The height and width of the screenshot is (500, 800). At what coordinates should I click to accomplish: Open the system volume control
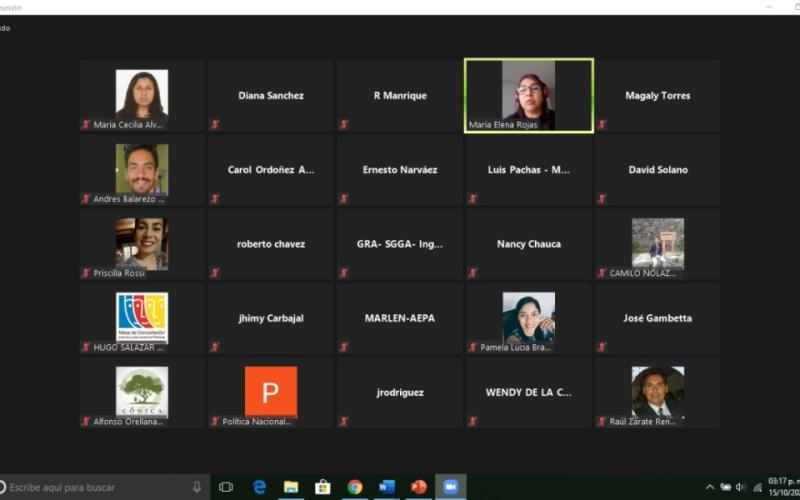click(x=741, y=487)
